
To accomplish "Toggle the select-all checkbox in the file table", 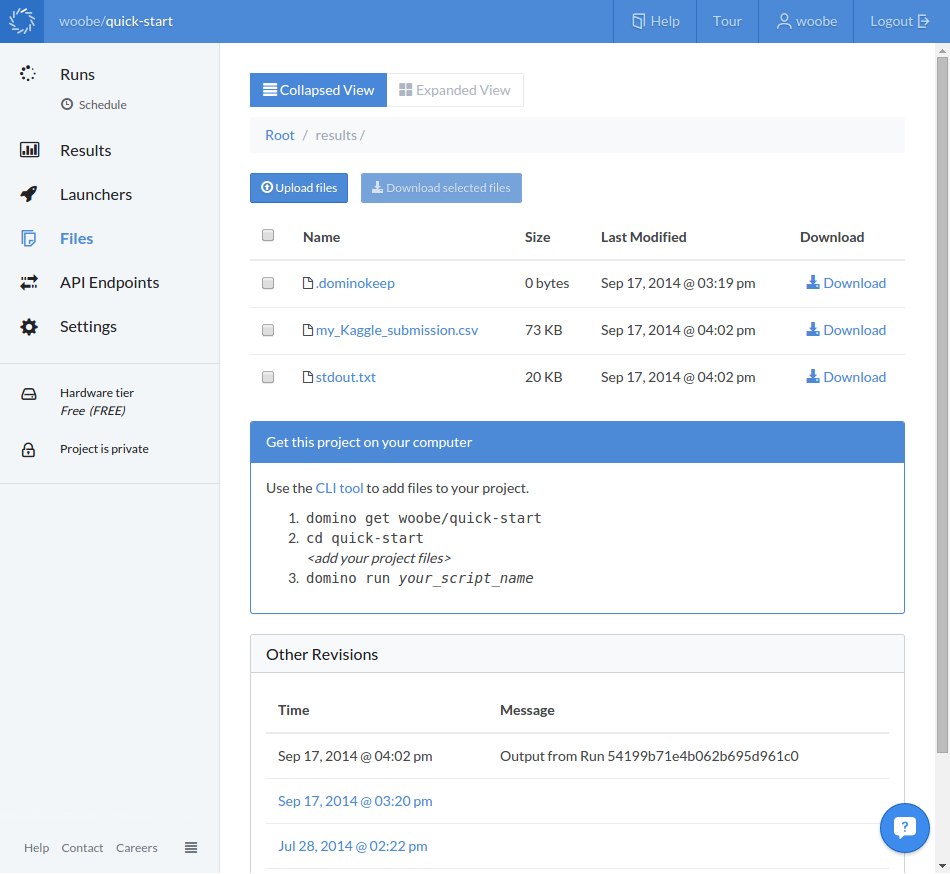I will tap(268, 234).
